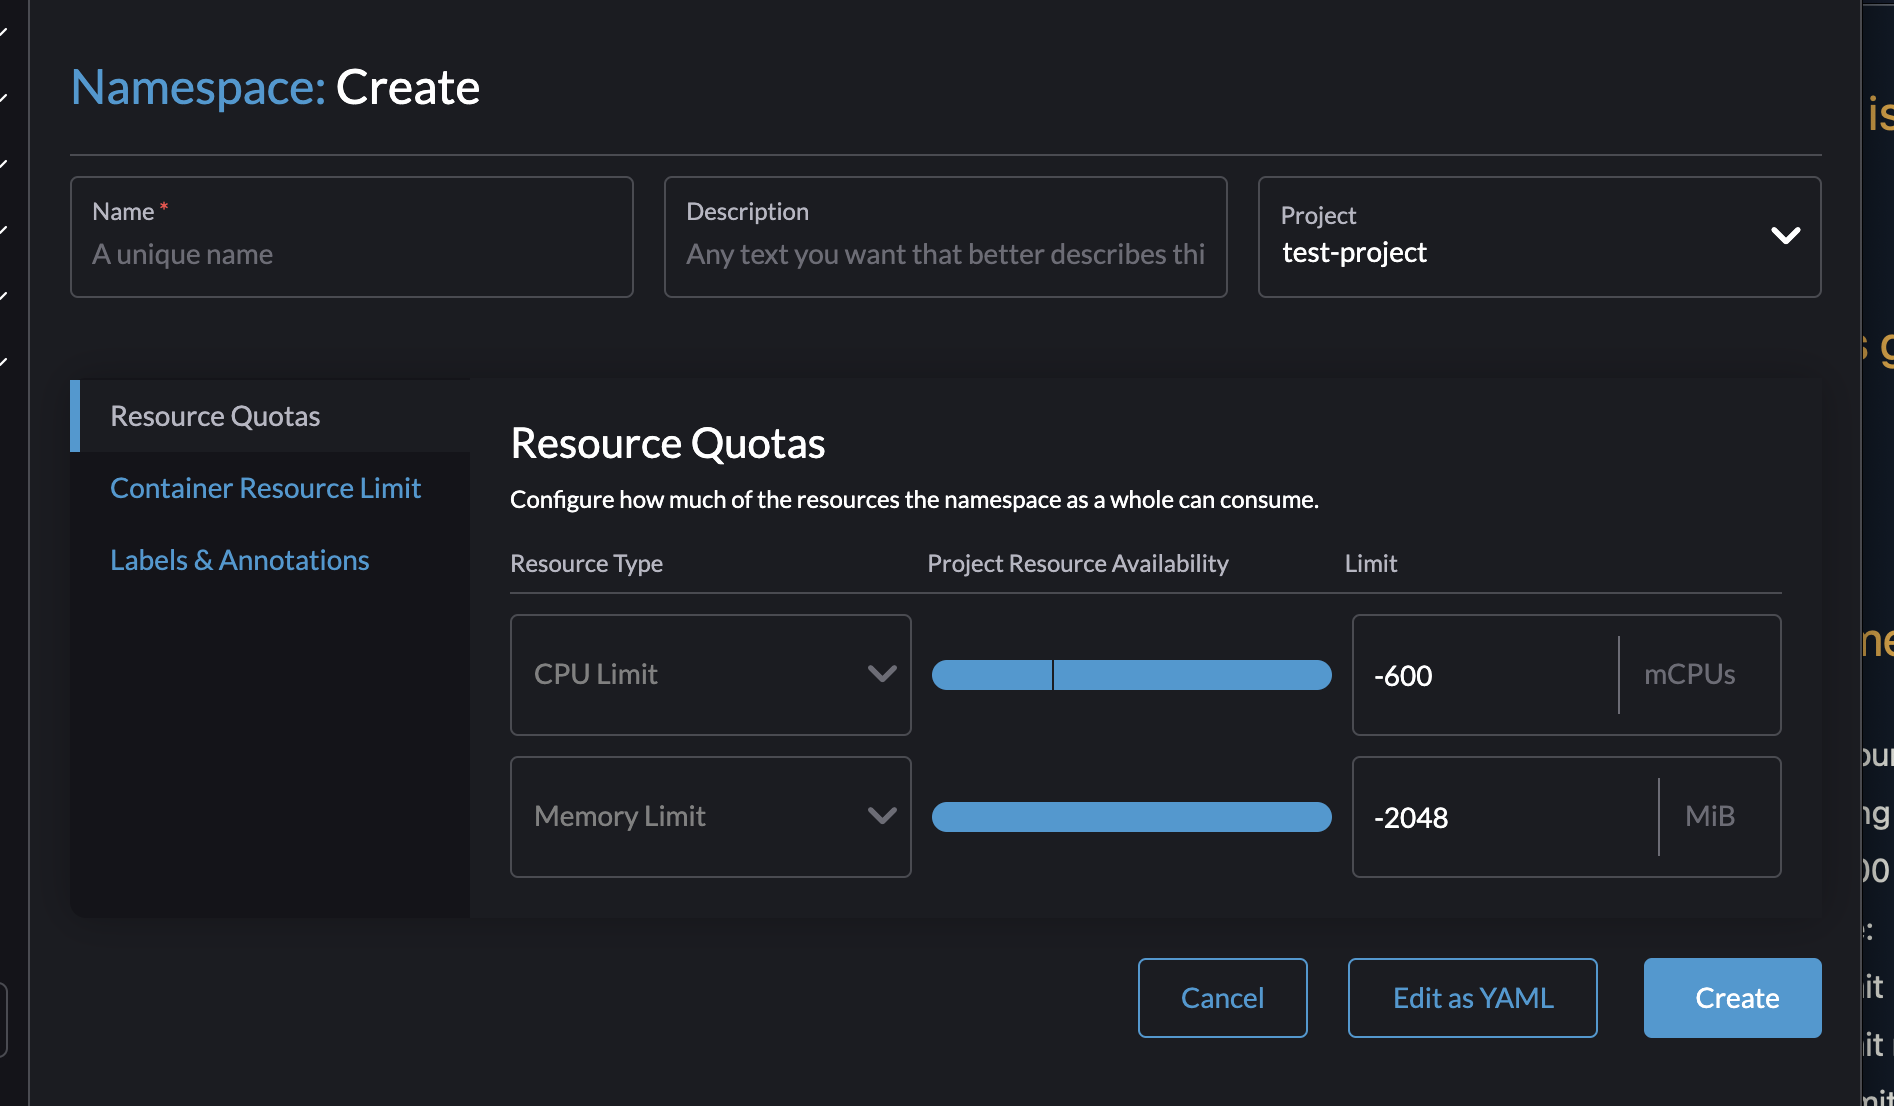Viewport: 1894px width, 1106px height.
Task: Click the Memory Limit chevron arrow
Action: [881, 816]
